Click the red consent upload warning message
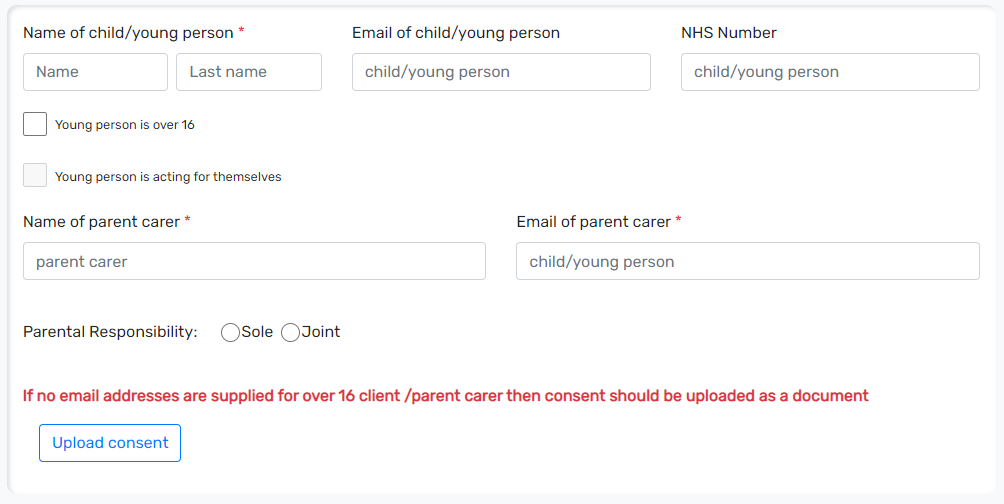1004x504 pixels. point(445,396)
